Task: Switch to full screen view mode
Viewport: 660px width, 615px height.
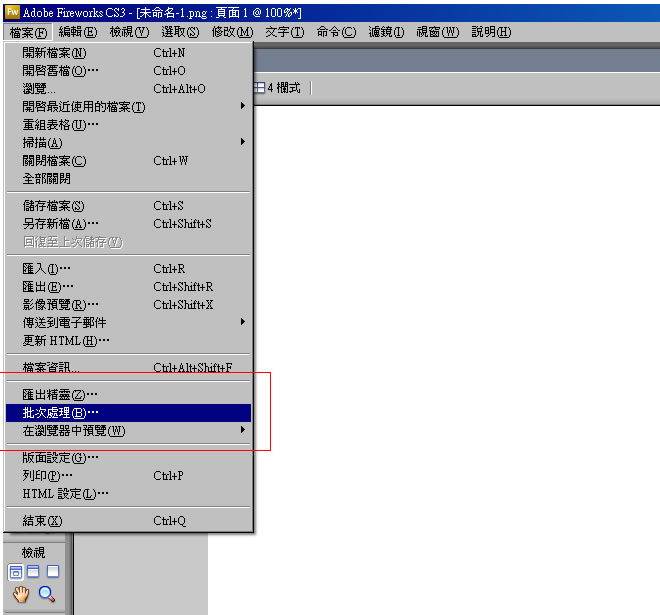Action: pos(53,572)
